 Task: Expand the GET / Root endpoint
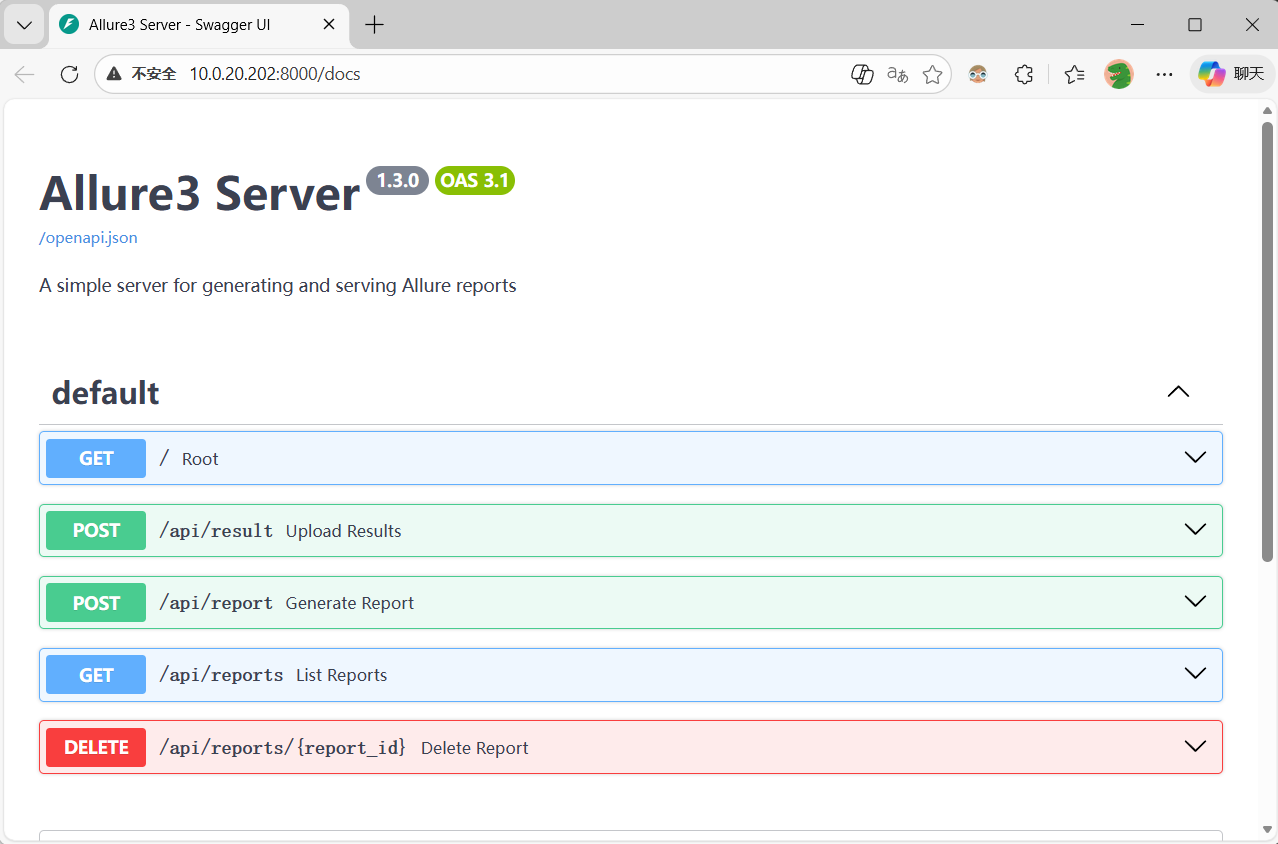(1195, 458)
